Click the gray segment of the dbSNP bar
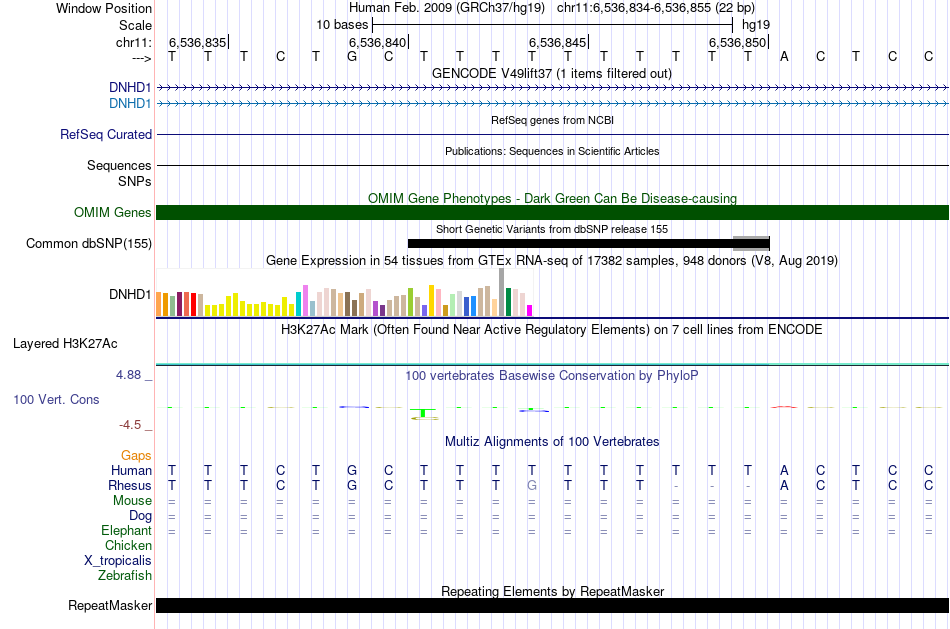Screen dimensions: 950x629 coord(751,244)
